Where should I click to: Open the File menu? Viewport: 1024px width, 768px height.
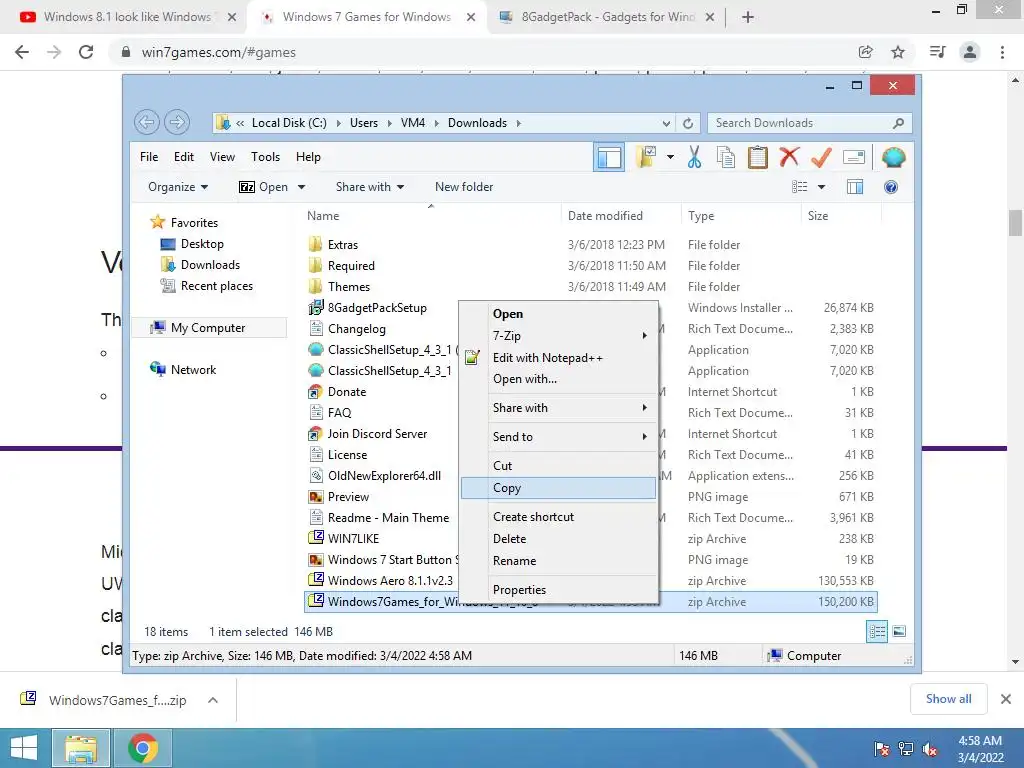(149, 157)
